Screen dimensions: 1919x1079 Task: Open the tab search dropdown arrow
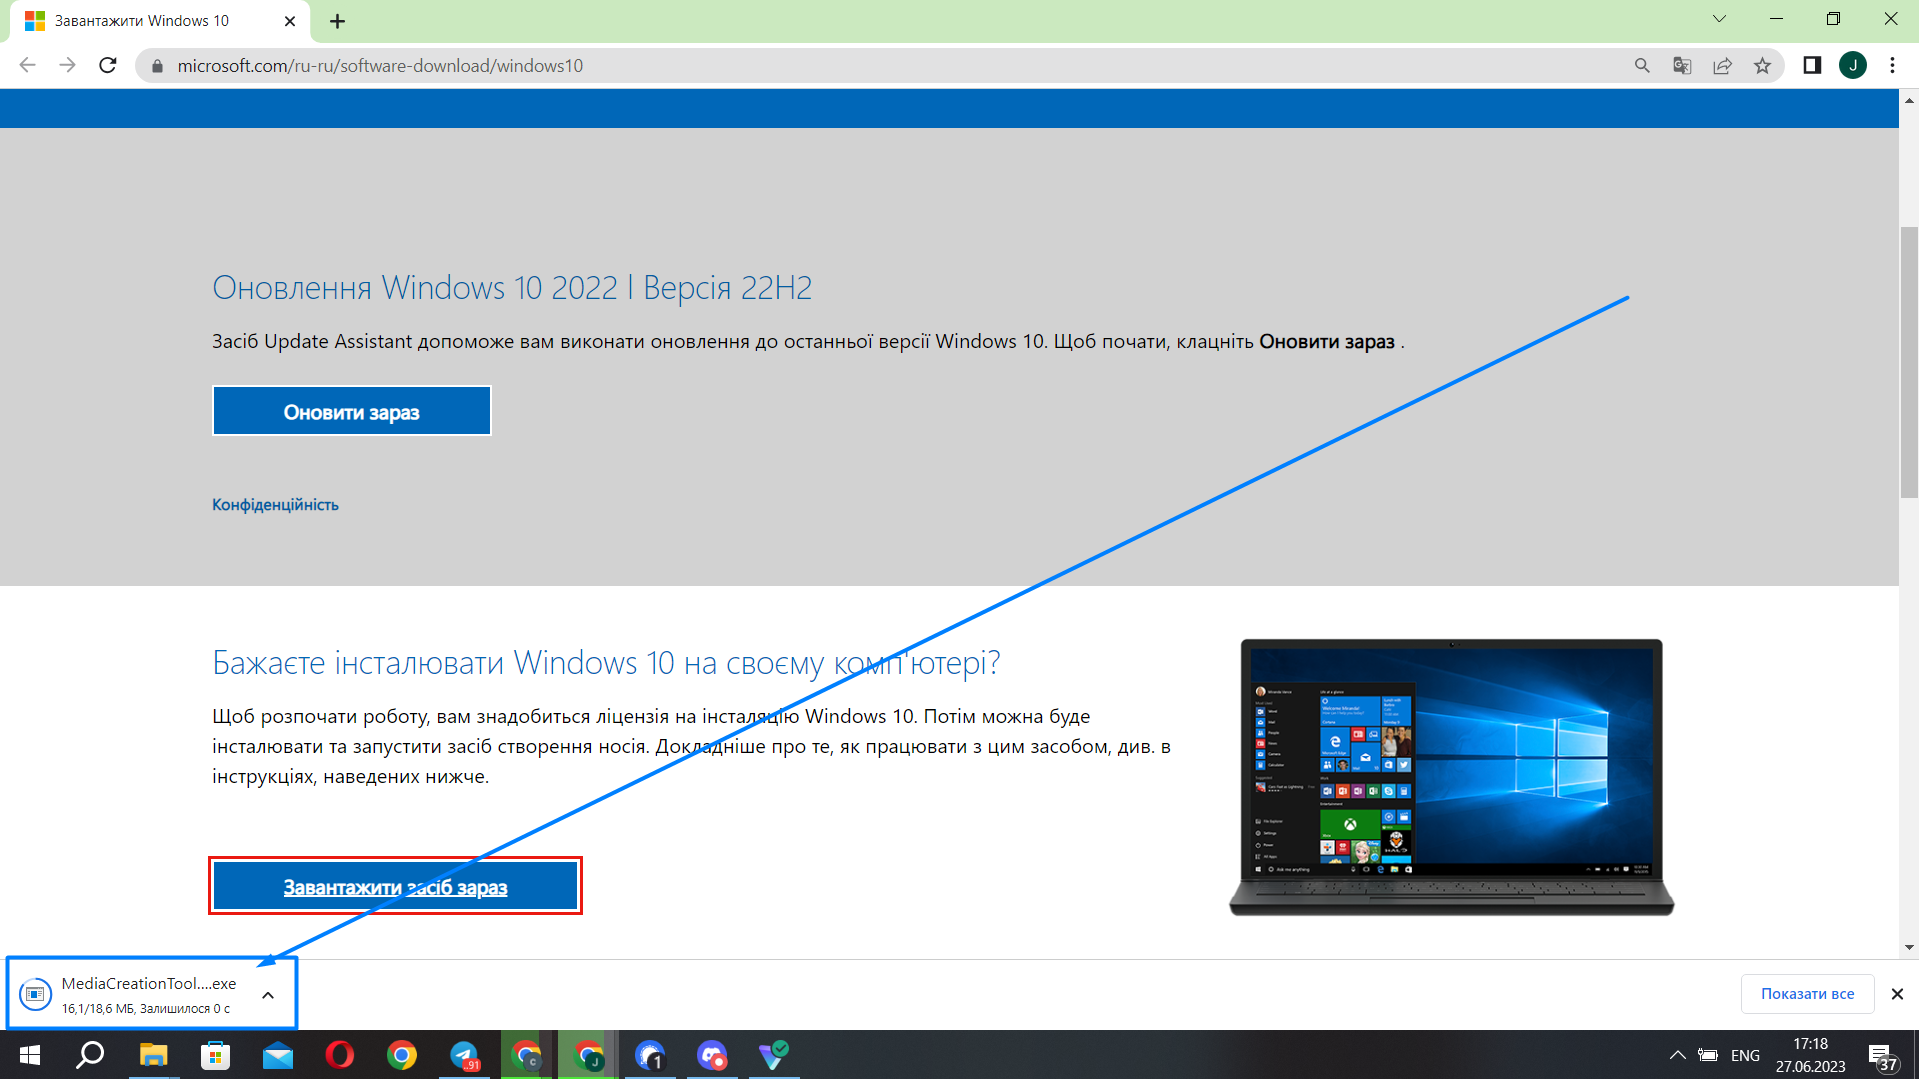click(1719, 19)
